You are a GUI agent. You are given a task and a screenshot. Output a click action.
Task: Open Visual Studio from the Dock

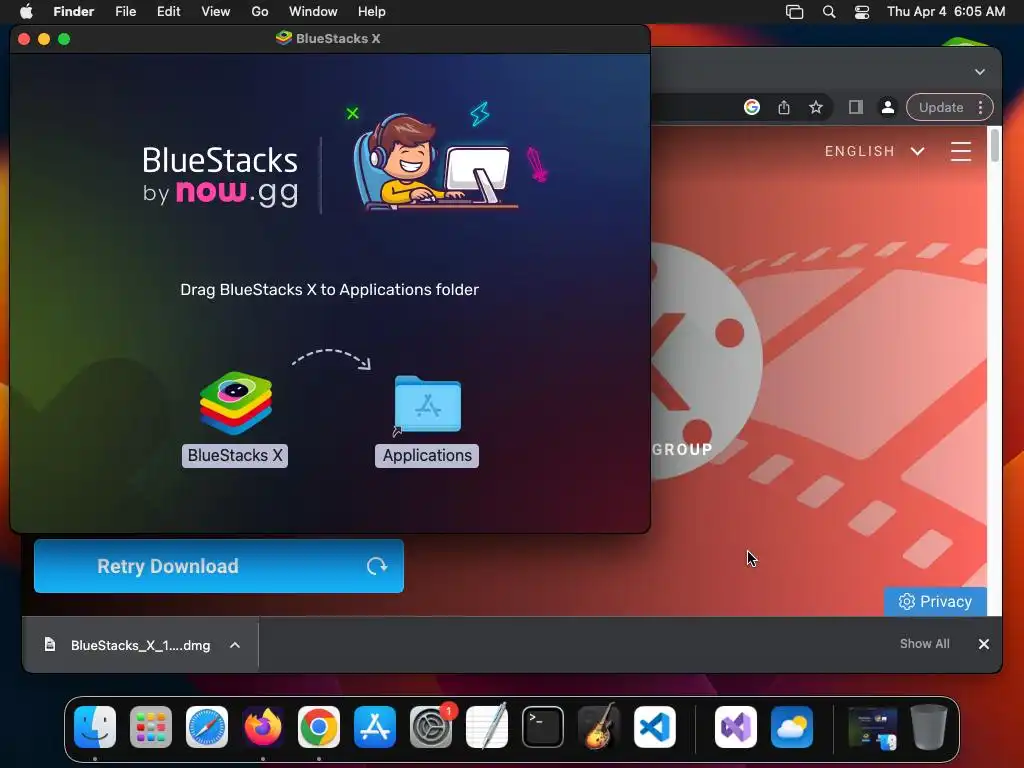pos(736,727)
